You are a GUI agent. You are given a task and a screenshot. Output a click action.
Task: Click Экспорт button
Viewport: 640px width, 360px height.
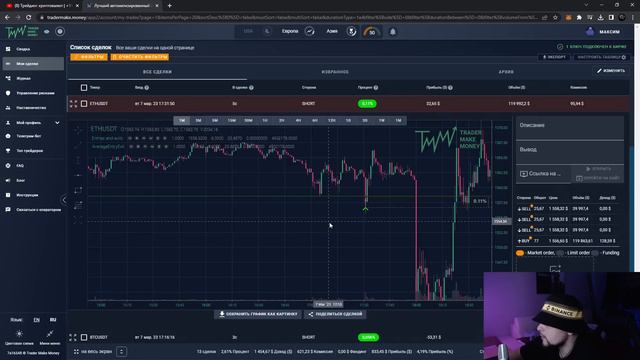pyautogui.click(x=554, y=57)
